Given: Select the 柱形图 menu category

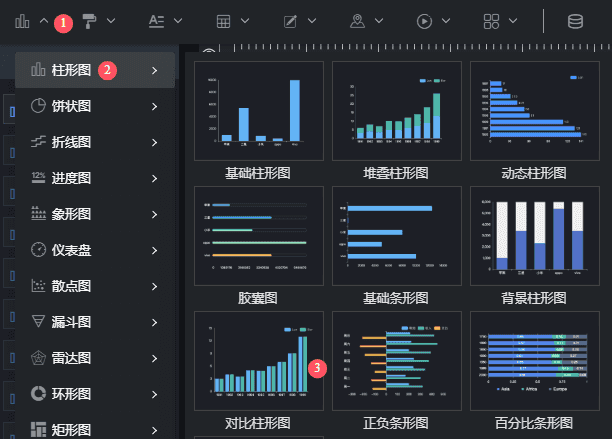Looking at the screenshot, I should click(95, 70).
